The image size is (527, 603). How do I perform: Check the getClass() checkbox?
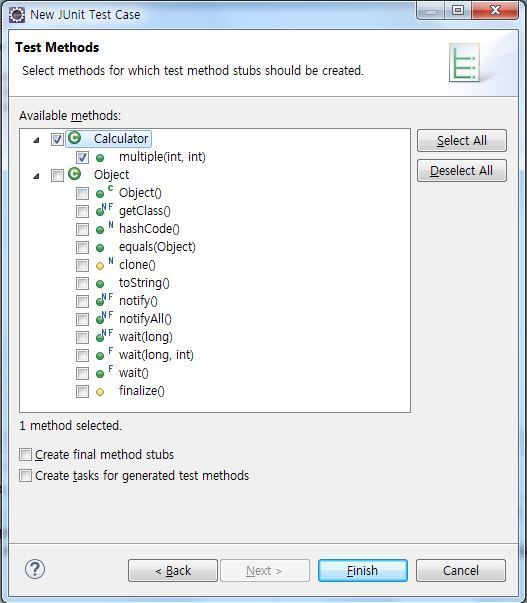[82, 212]
